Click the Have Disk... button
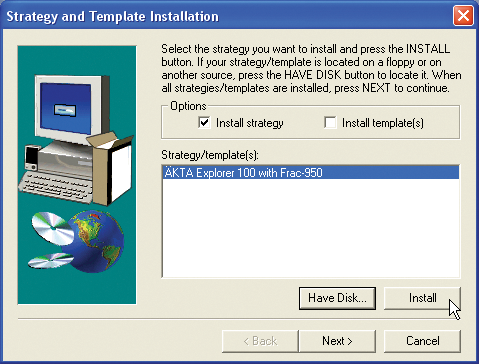 coord(337,298)
